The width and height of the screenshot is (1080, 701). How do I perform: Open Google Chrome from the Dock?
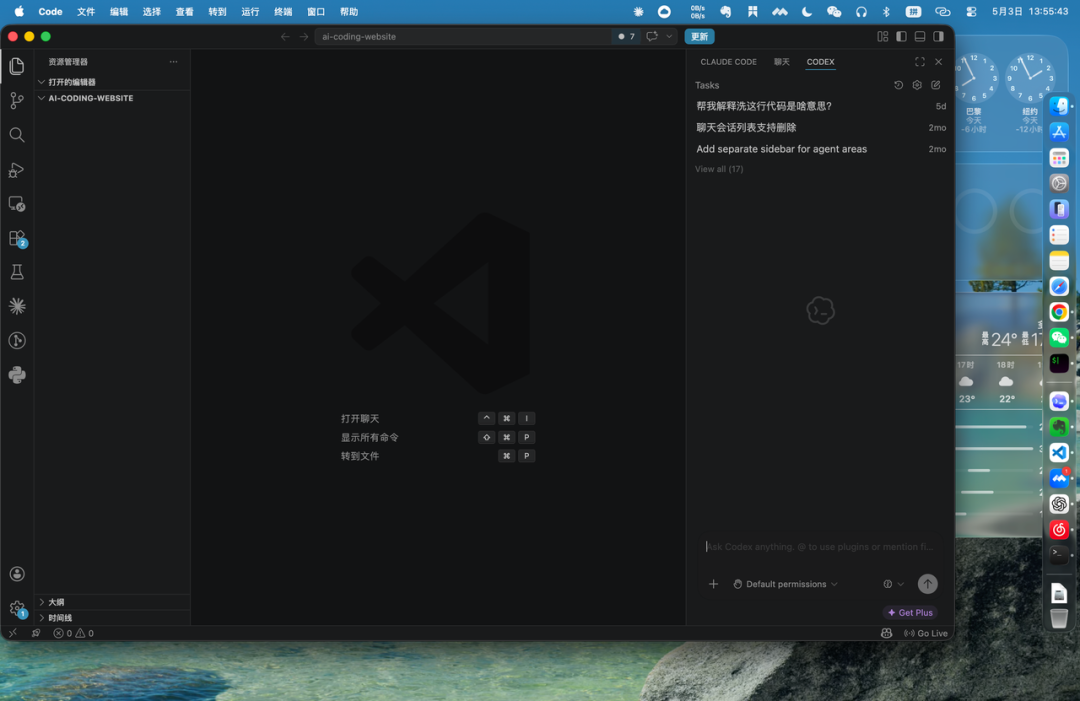[1059, 312]
